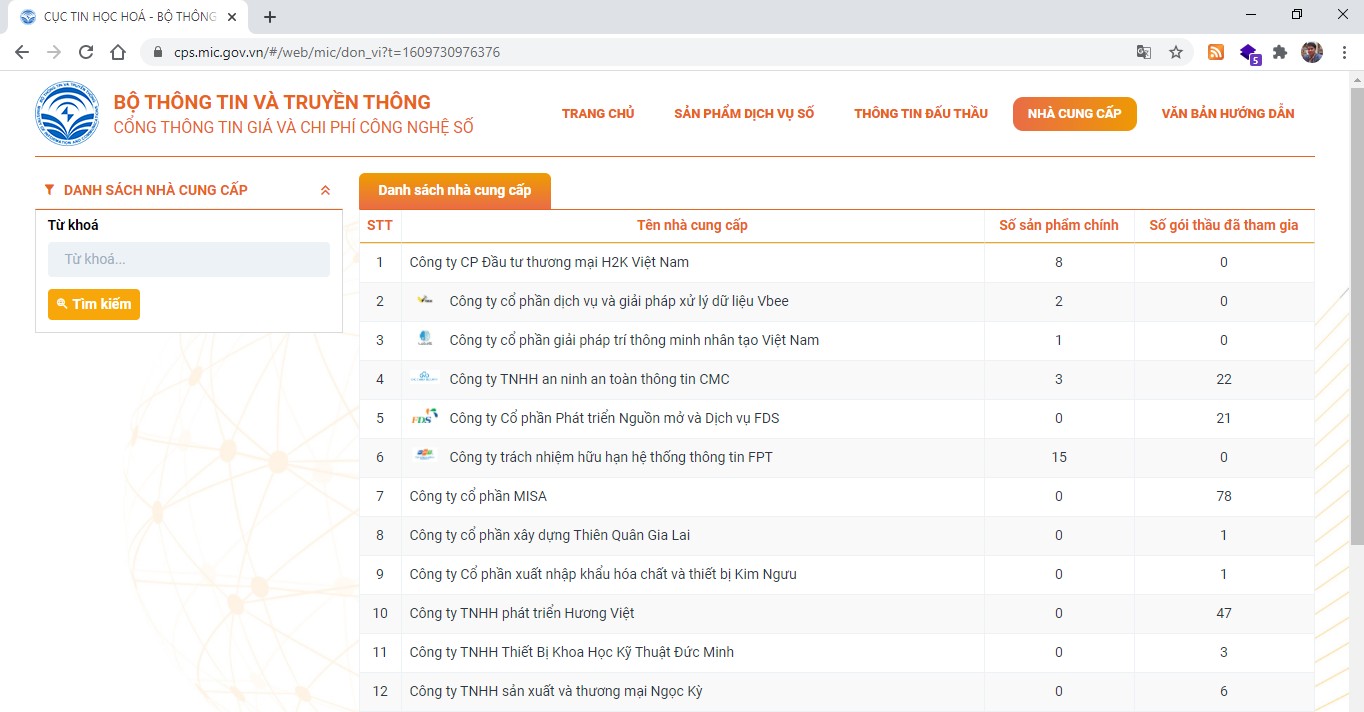Open SẢN PHẨM DỊCH VỤ SỐ menu

coord(744,113)
